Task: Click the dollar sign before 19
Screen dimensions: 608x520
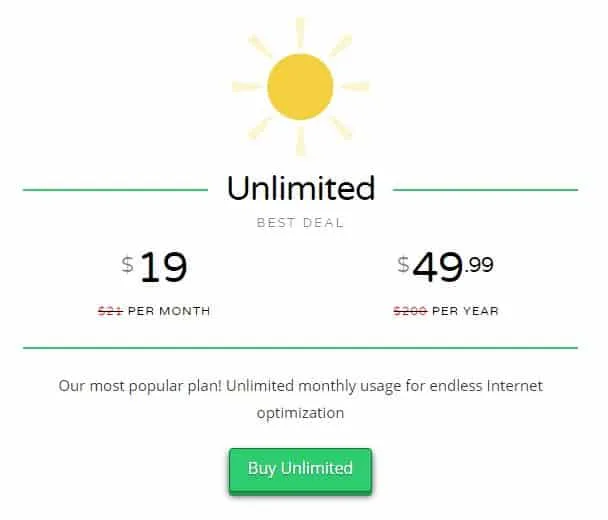Action: pos(128,265)
